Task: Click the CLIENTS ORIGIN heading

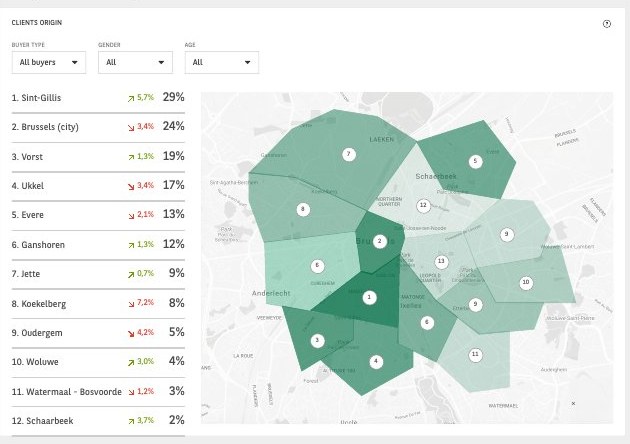Action: click(37, 23)
